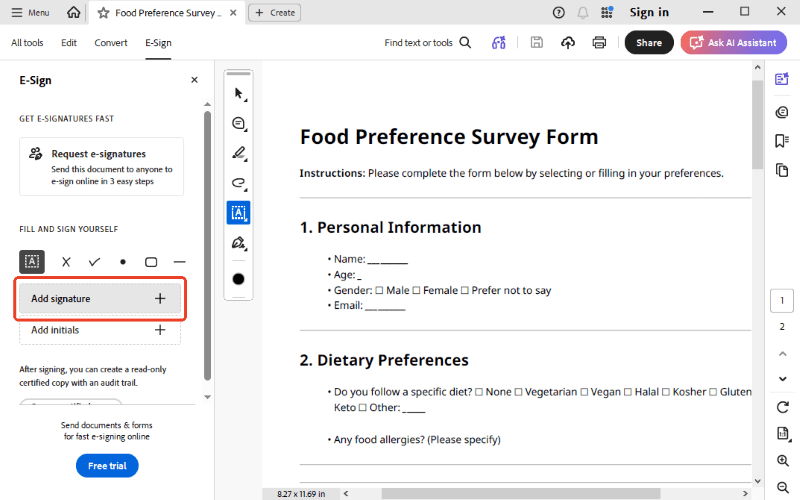Click Add signature
This screenshot has height=500, width=800.
[100, 298]
